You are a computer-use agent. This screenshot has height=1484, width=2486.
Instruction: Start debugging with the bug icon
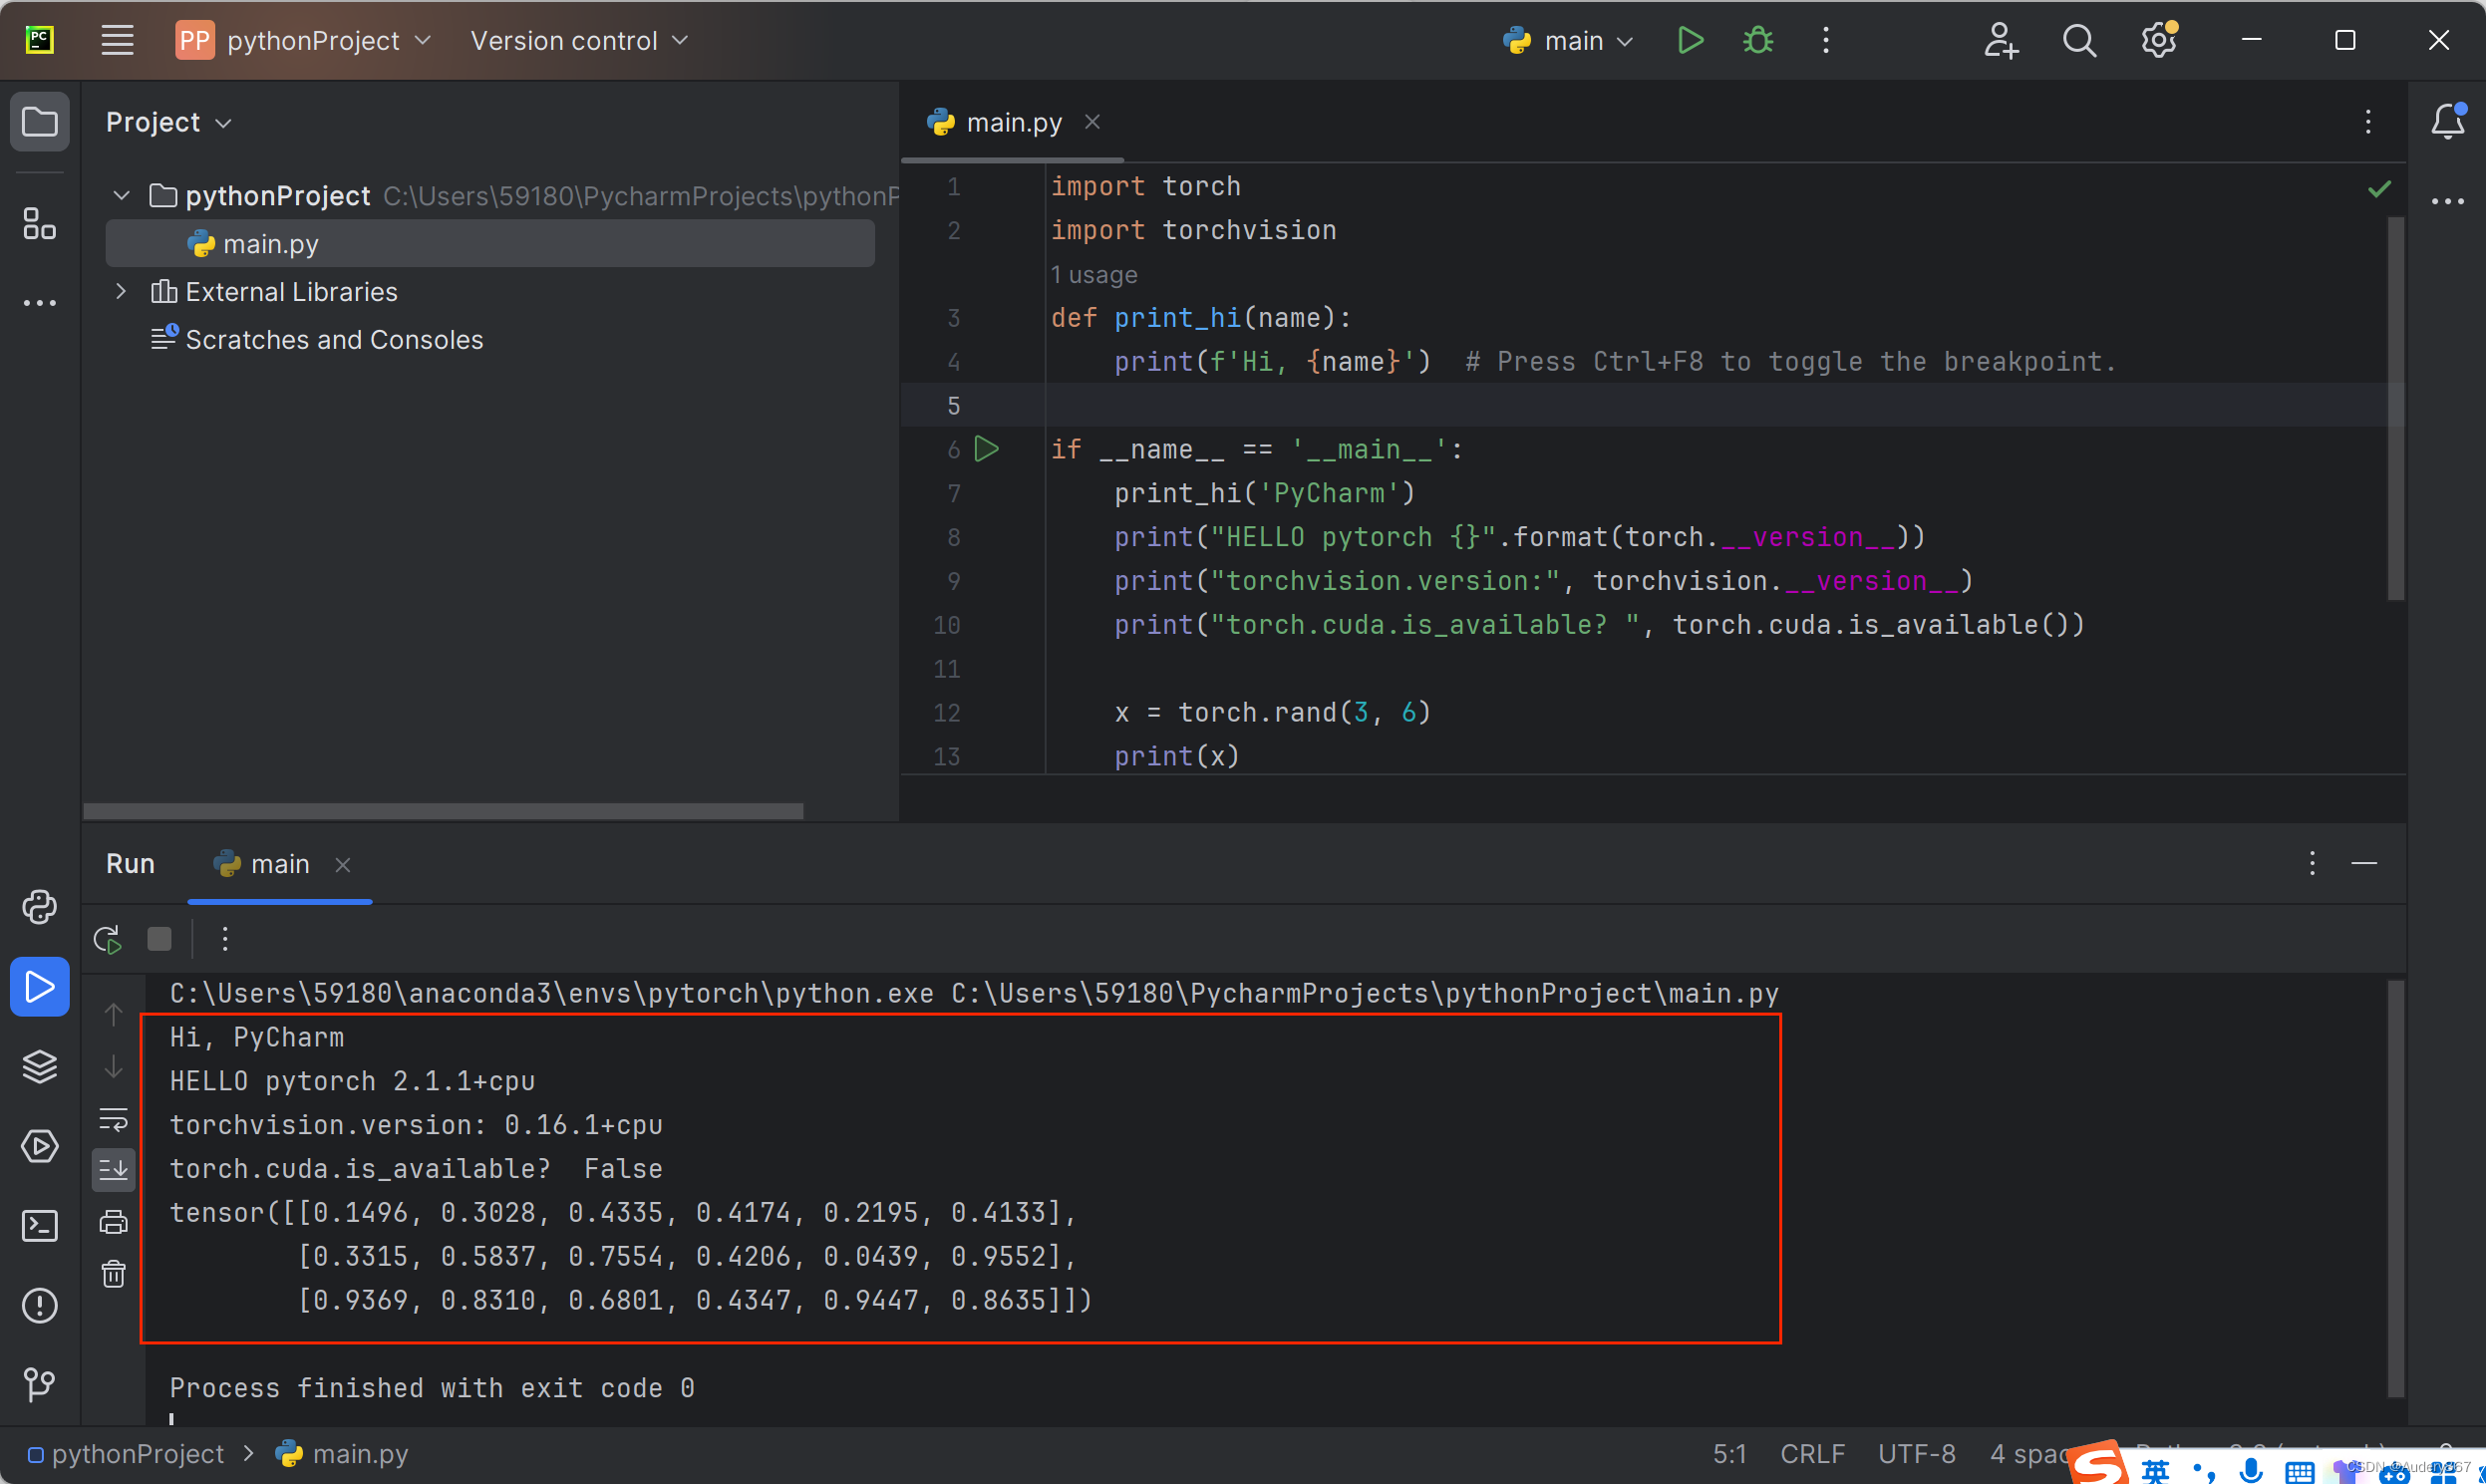point(1758,41)
